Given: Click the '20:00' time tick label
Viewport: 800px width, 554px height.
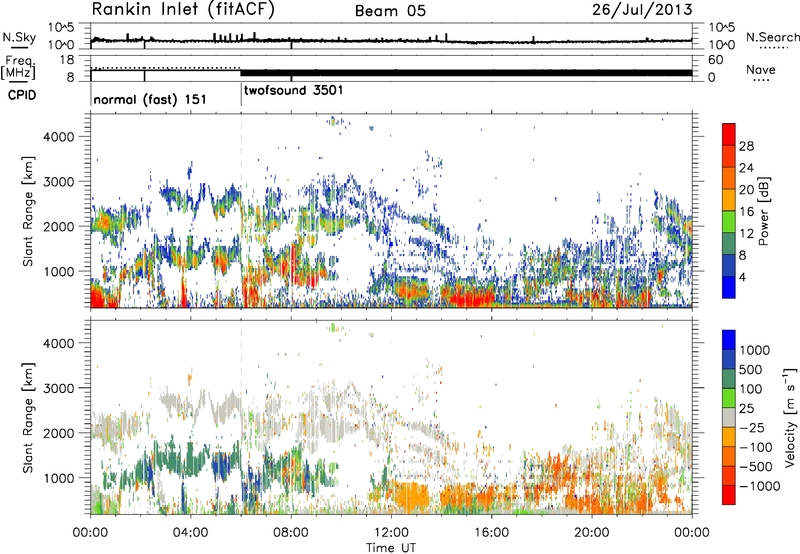Looking at the screenshot, I should [x=591, y=533].
